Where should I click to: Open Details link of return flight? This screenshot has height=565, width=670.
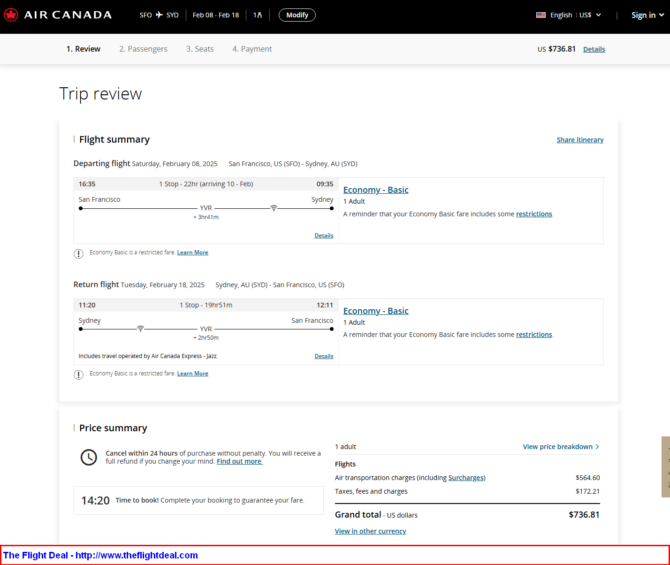pyautogui.click(x=324, y=356)
